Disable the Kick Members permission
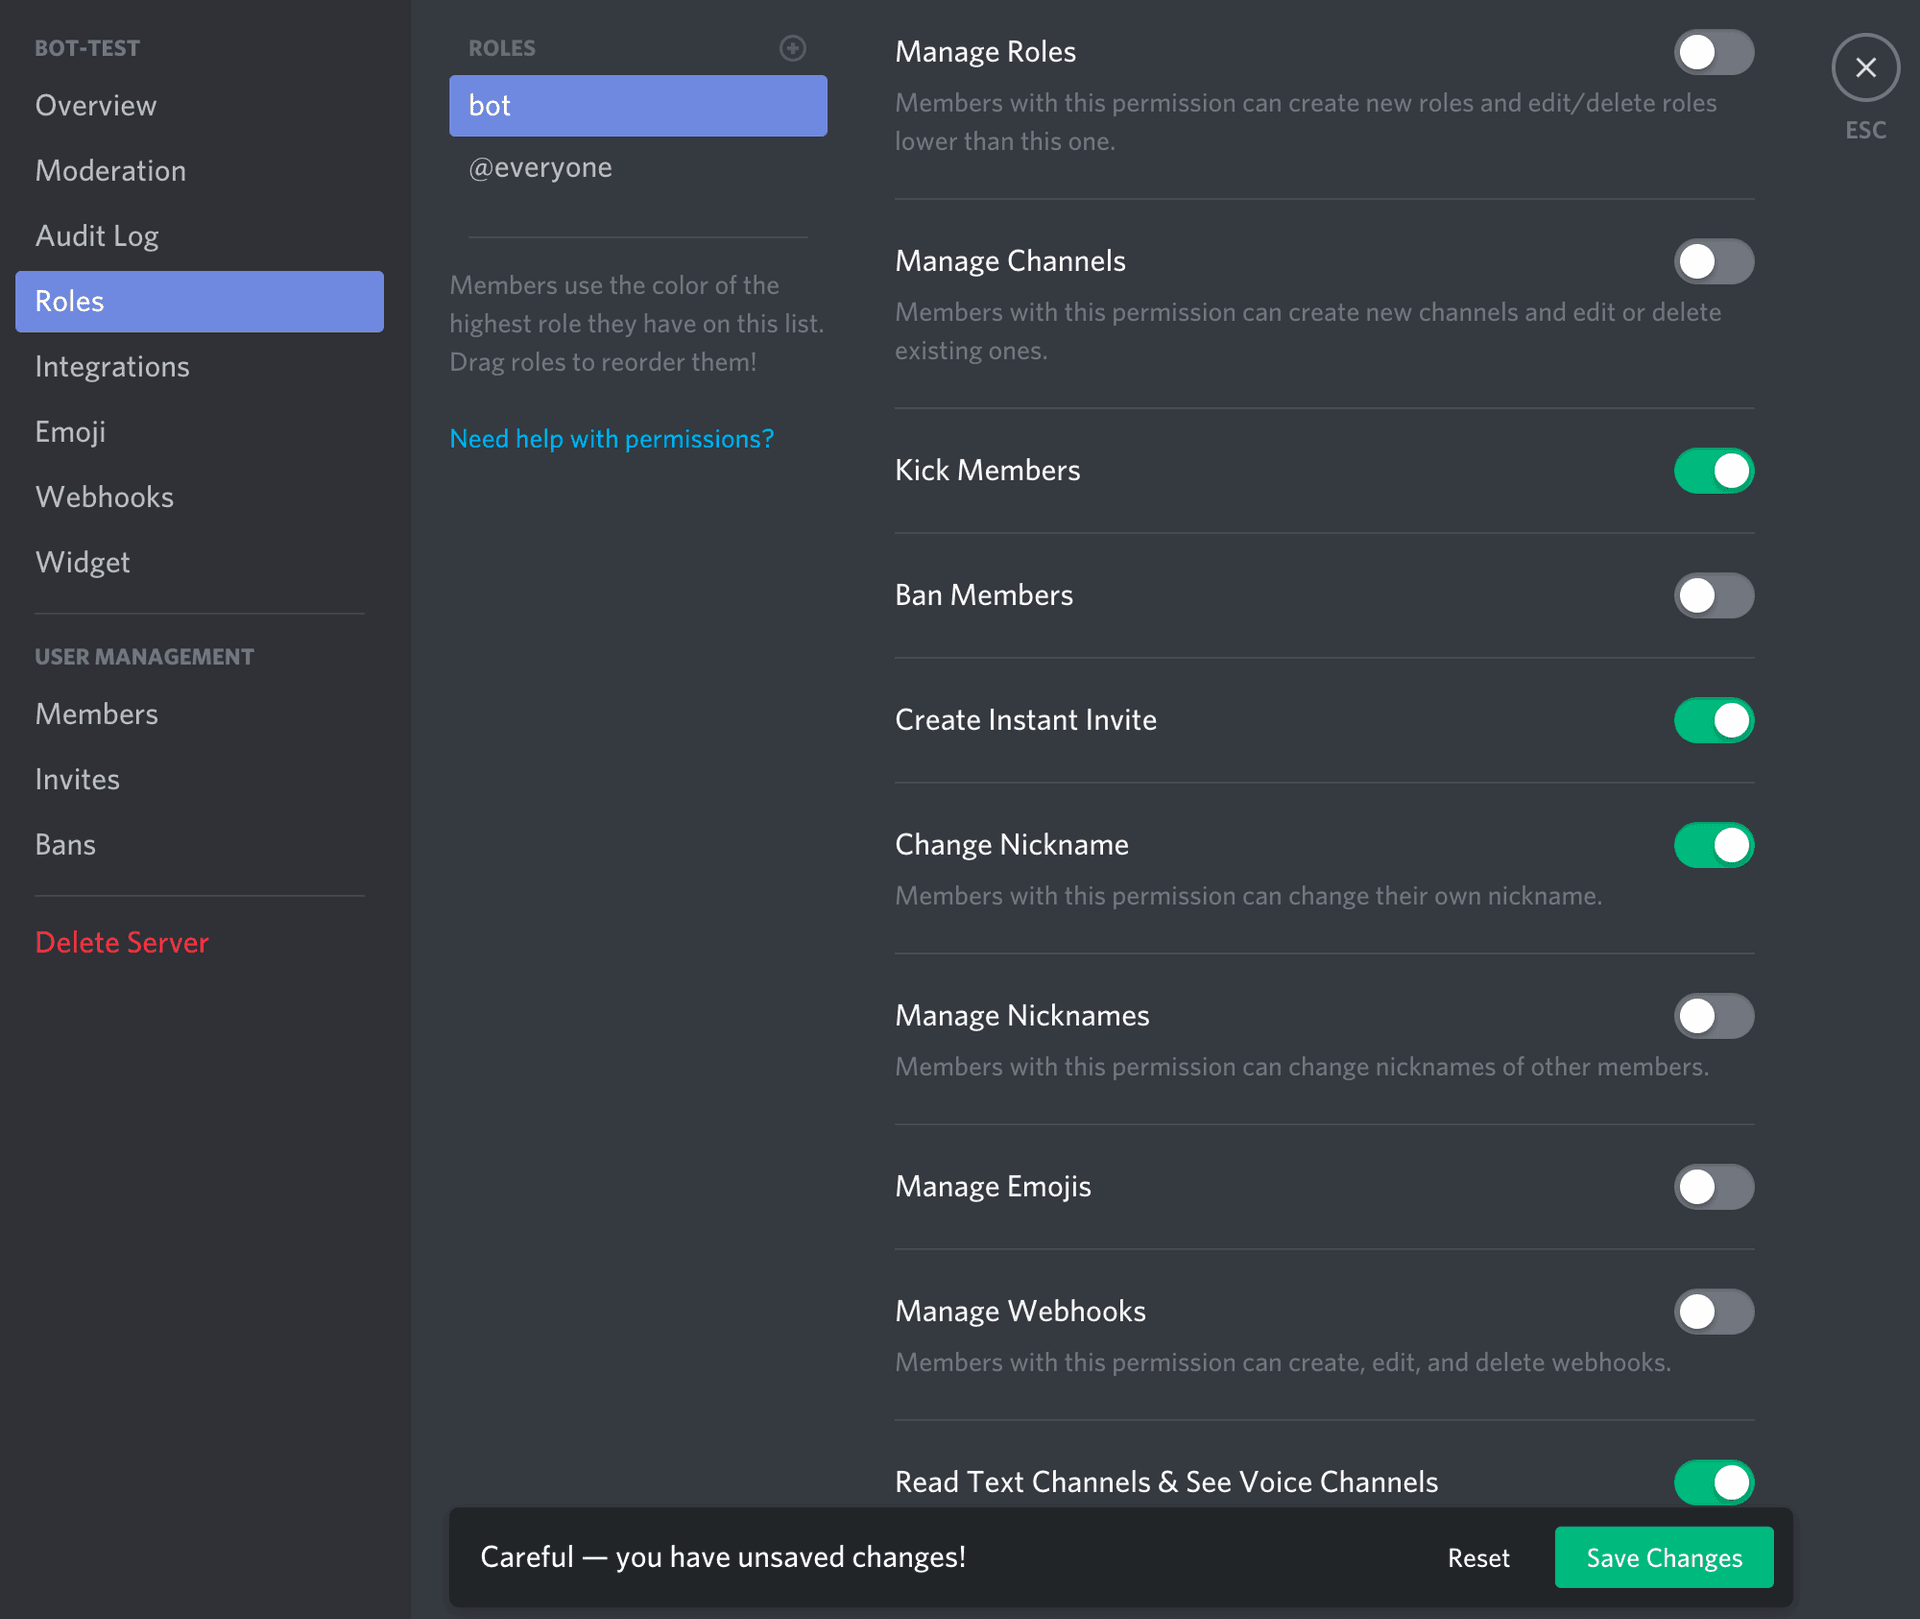 1714,470
